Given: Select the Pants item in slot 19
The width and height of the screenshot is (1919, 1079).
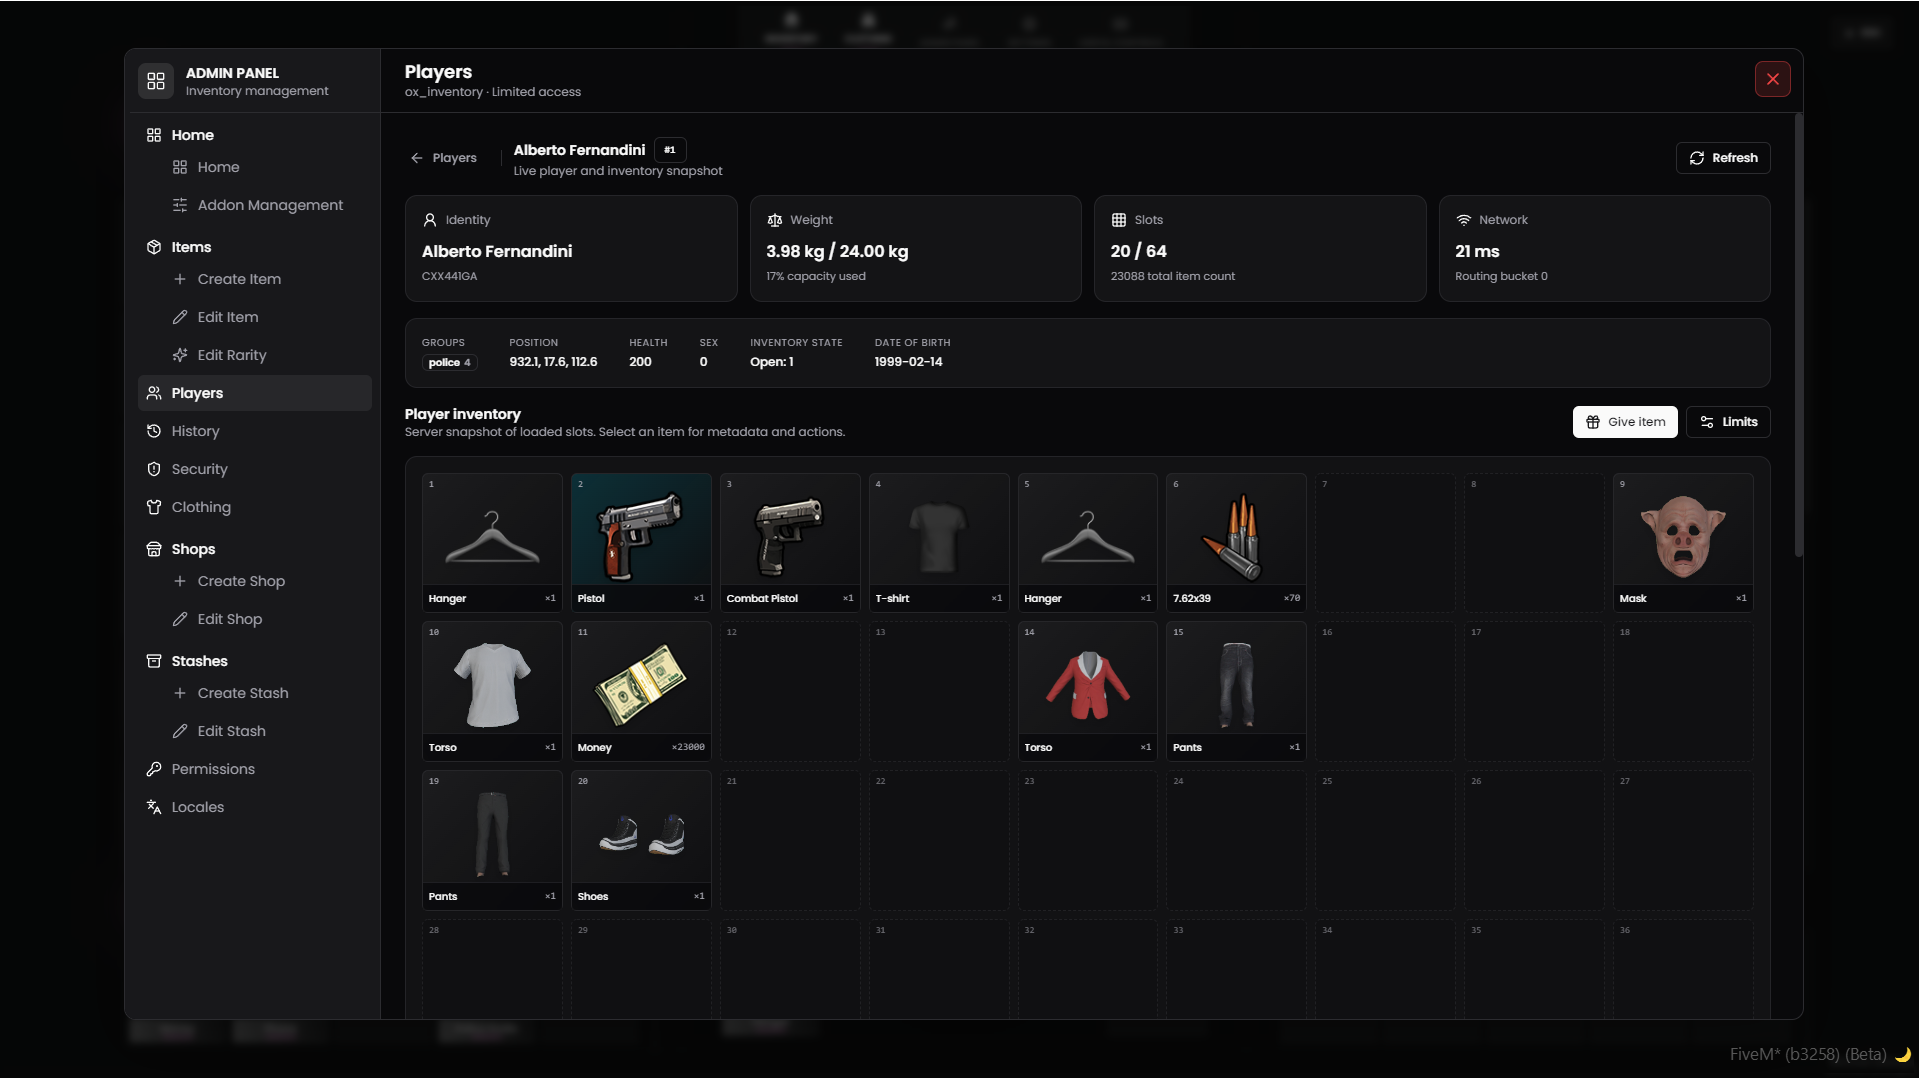Looking at the screenshot, I should [x=492, y=839].
